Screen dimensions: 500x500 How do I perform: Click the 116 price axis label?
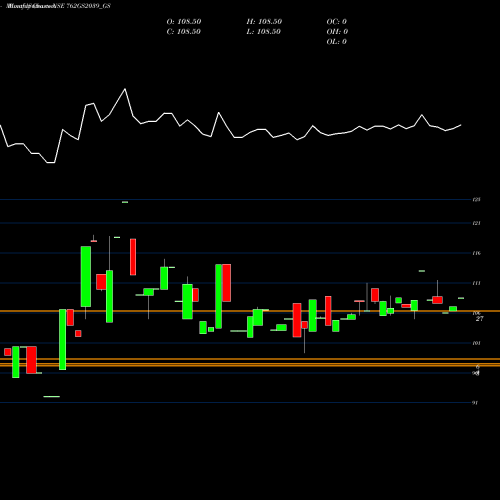(x=476, y=253)
